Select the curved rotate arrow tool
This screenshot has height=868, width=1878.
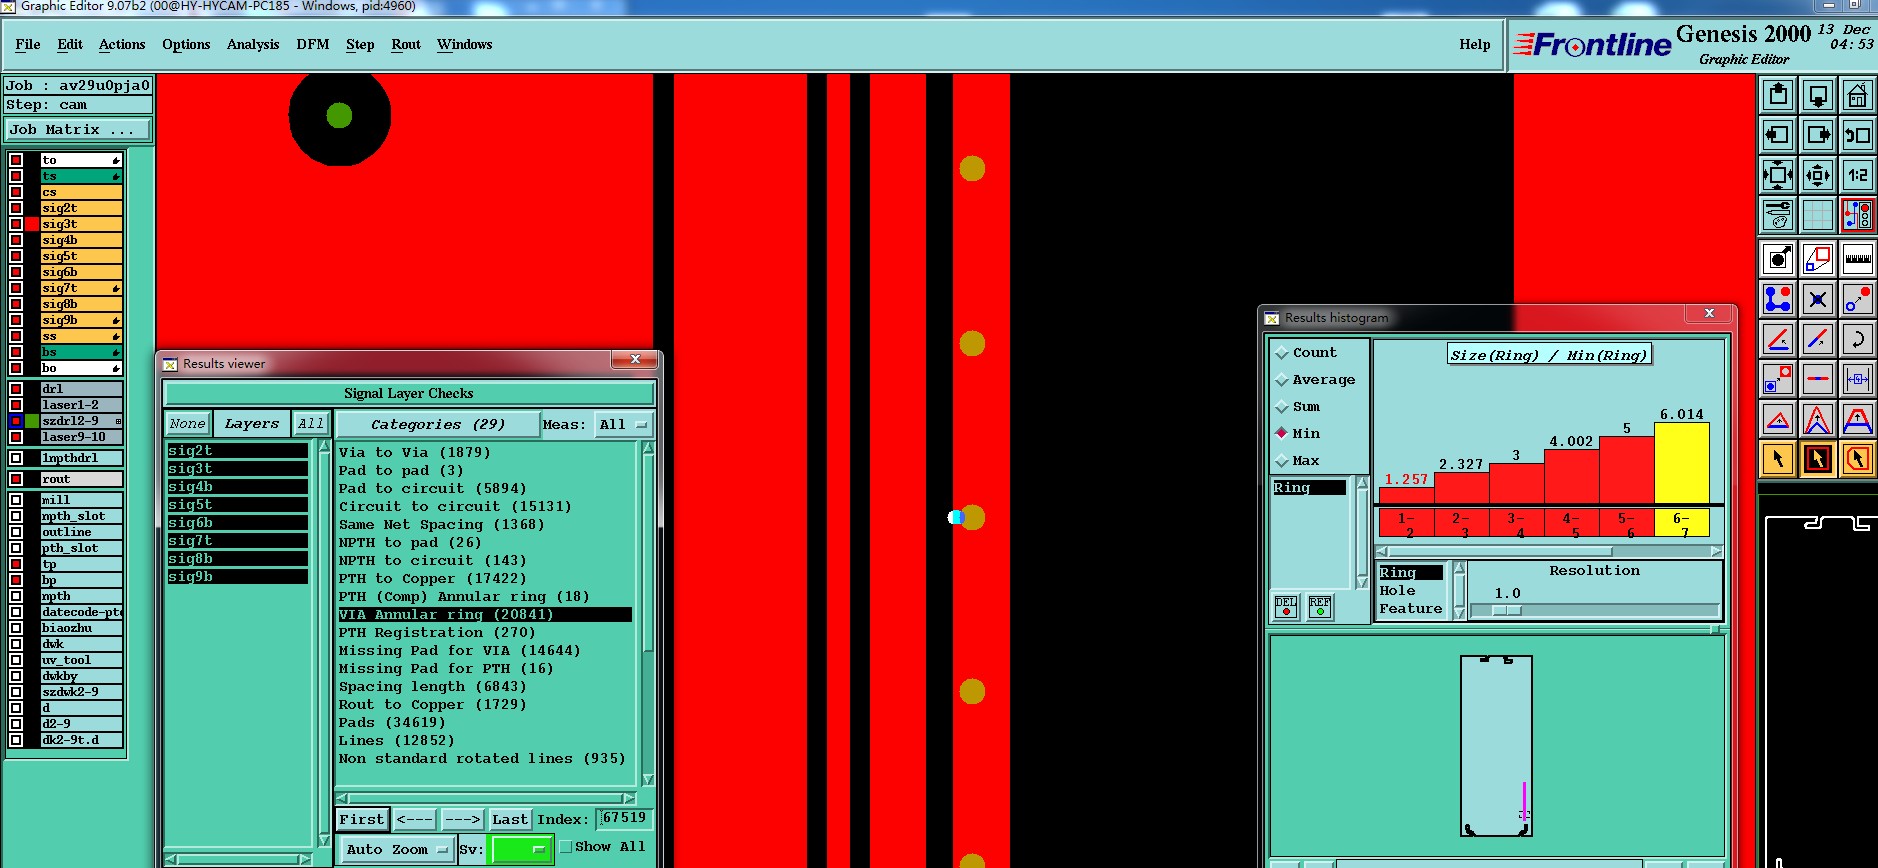click(x=1858, y=339)
